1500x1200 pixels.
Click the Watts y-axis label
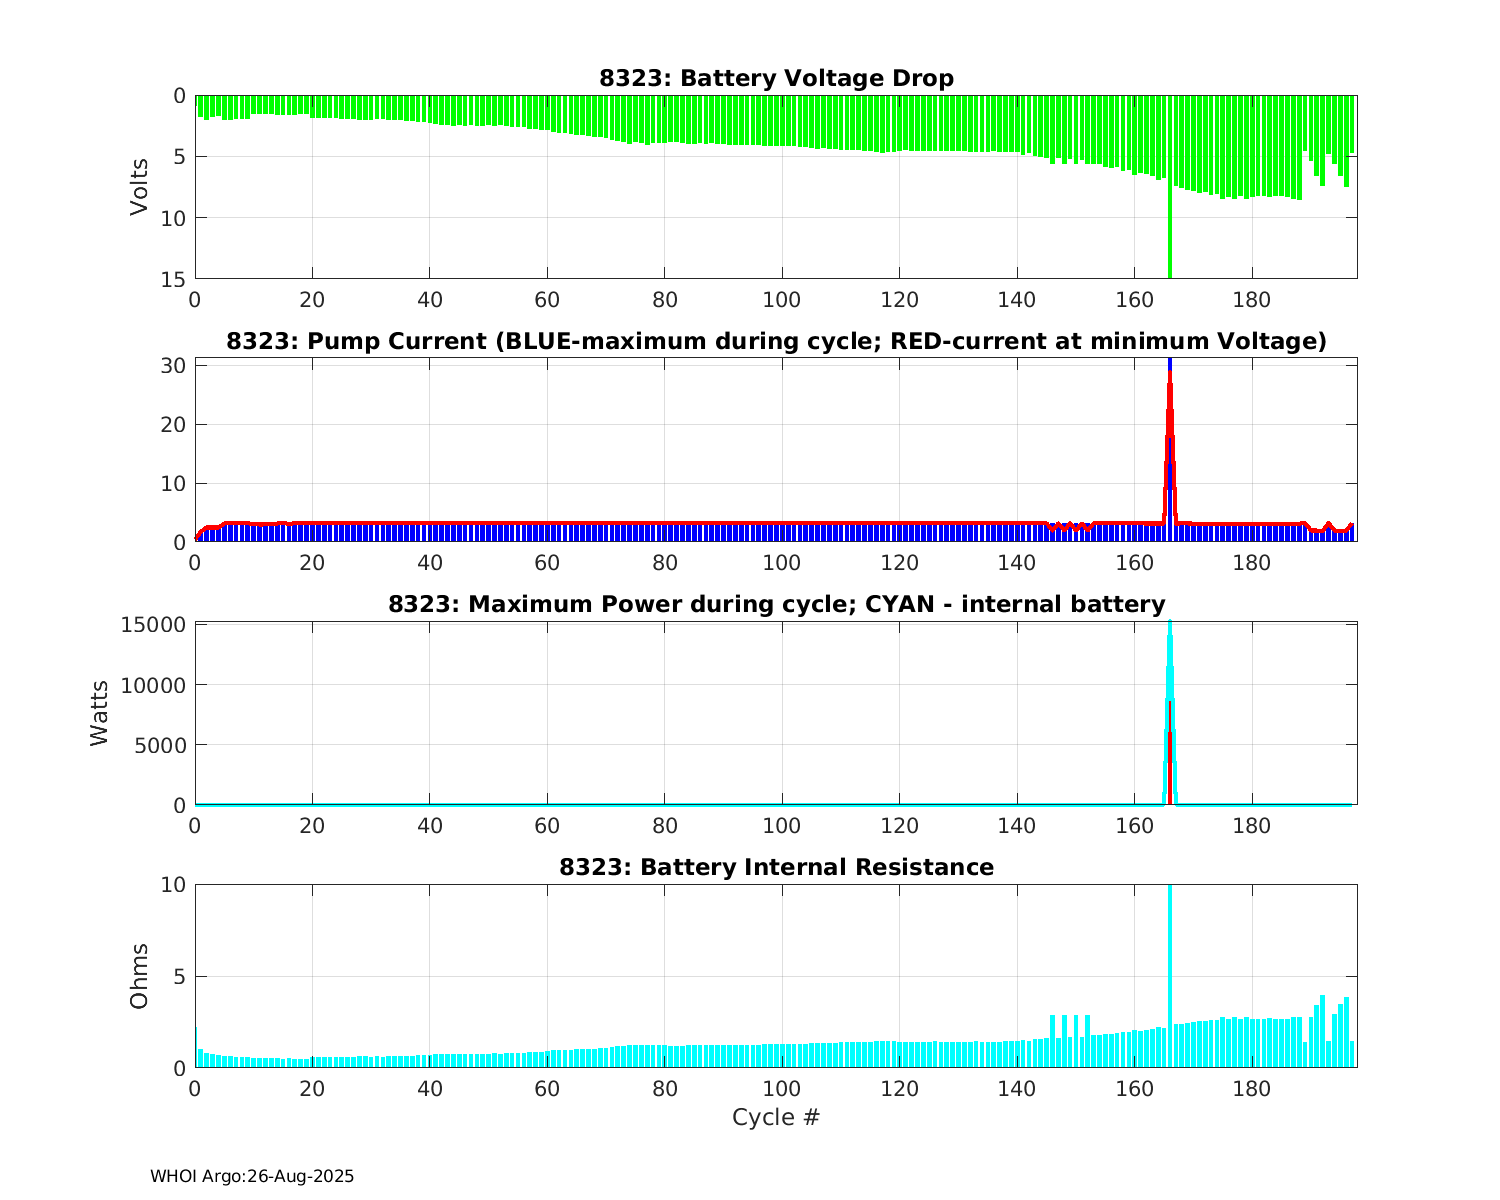pyautogui.click(x=99, y=714)
